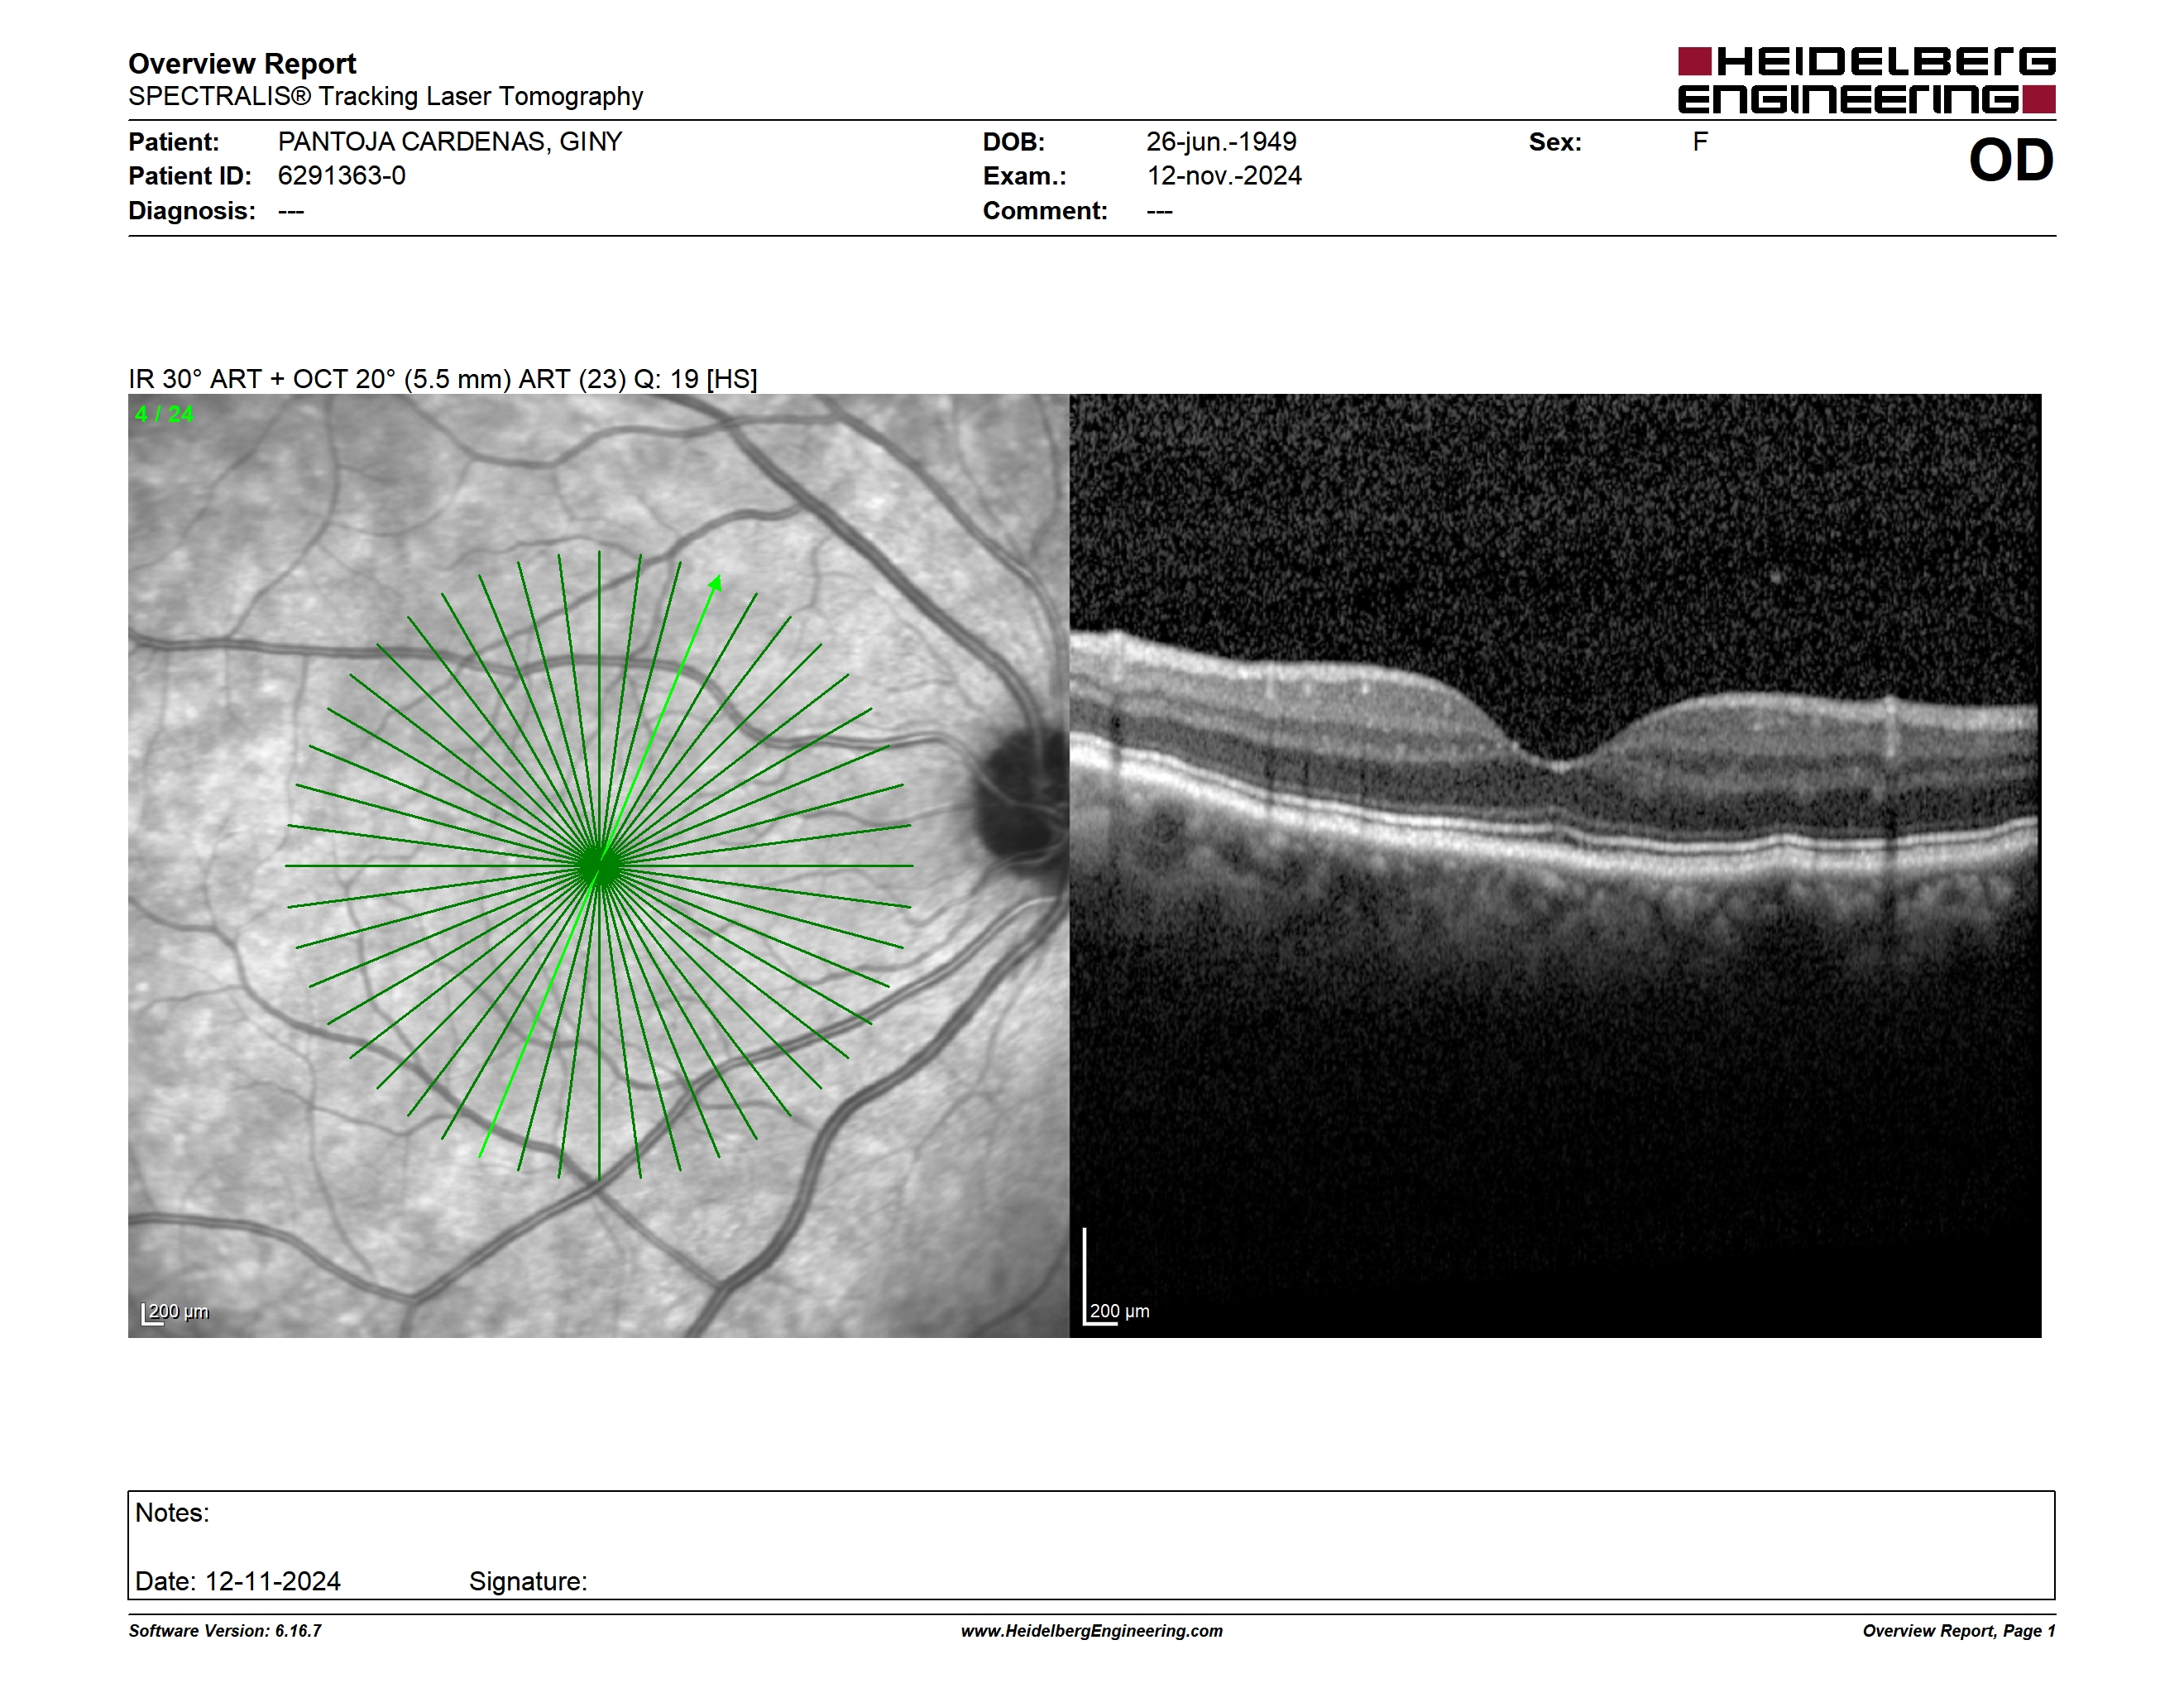Screen dimensions: 2184x1688
Task: Click the Heidelberg Engineering logo
Action: coord(1866,80)
